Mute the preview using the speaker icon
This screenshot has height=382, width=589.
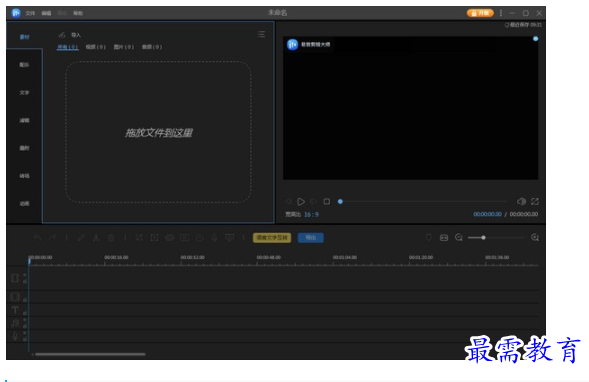click(521, 202)
